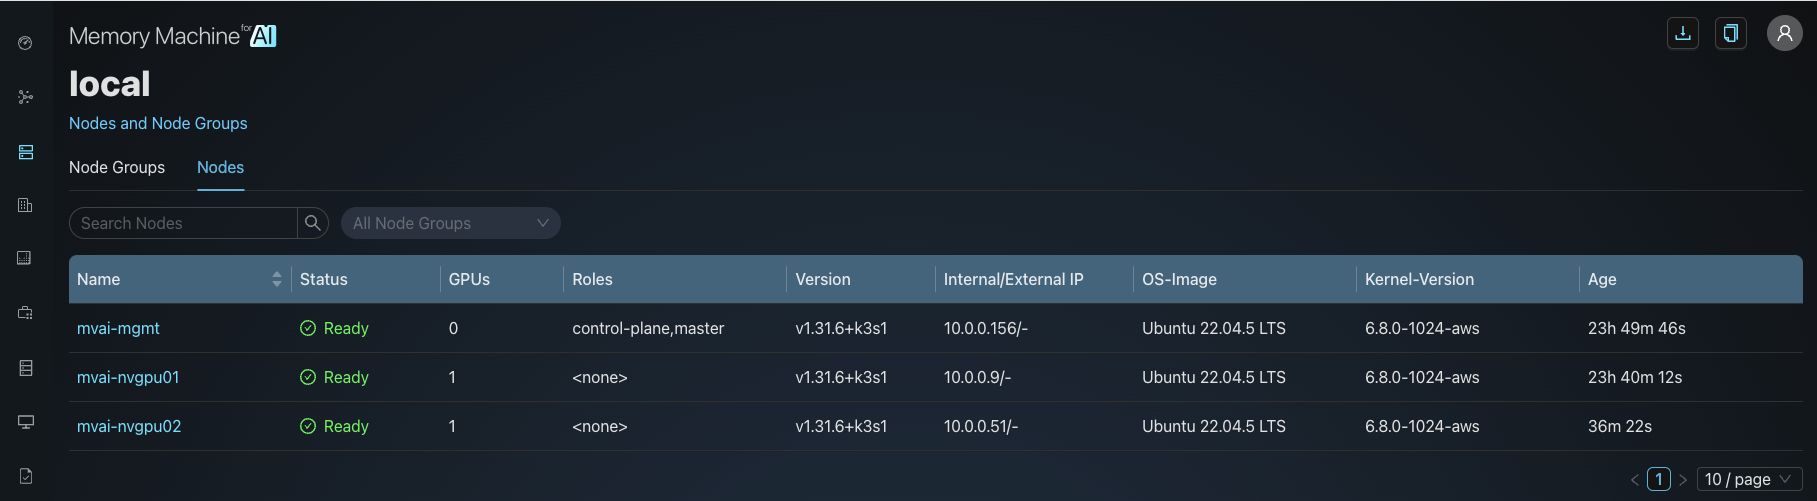The width and height of the screenshot is (1817, 501).
Task: Click the search magnifier button
Action: point(313,223)
